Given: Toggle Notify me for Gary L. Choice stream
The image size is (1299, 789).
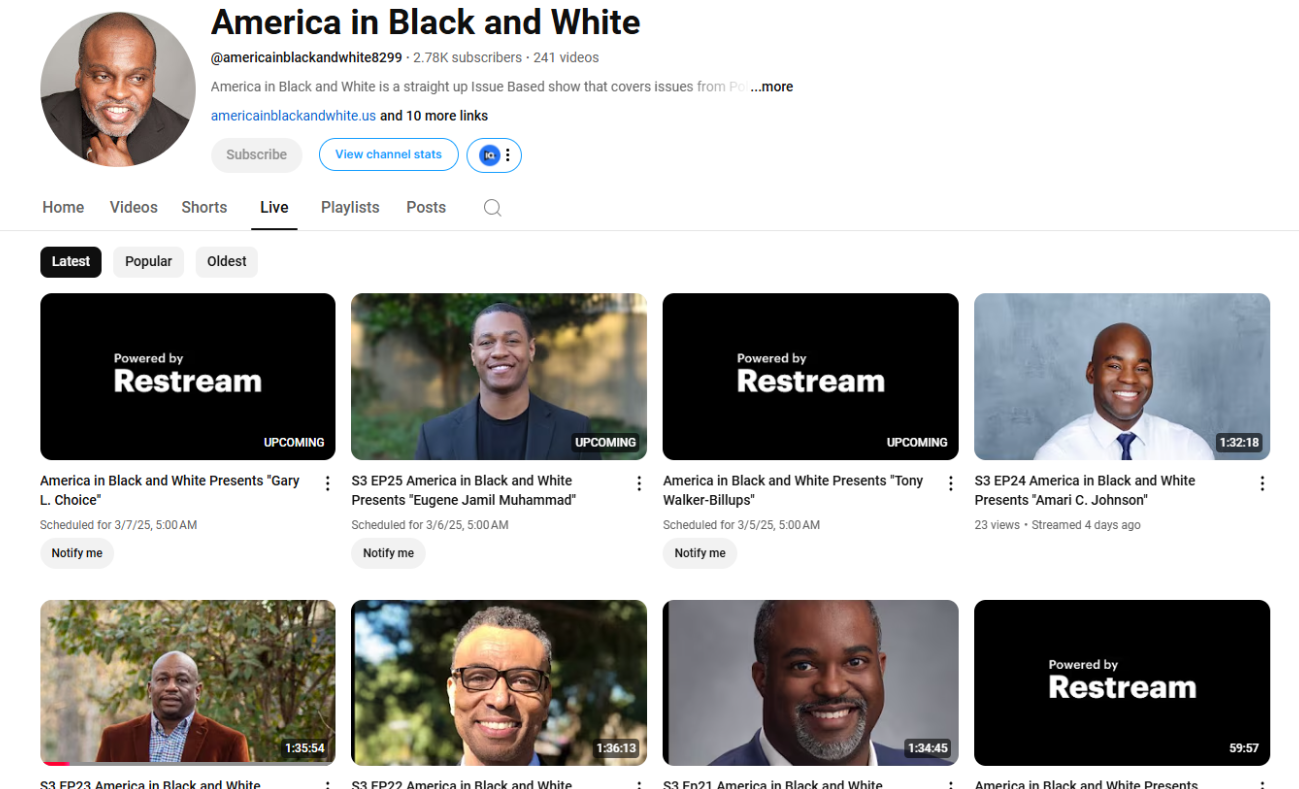Looking at the screenshot, I should [x=77, y=553].
